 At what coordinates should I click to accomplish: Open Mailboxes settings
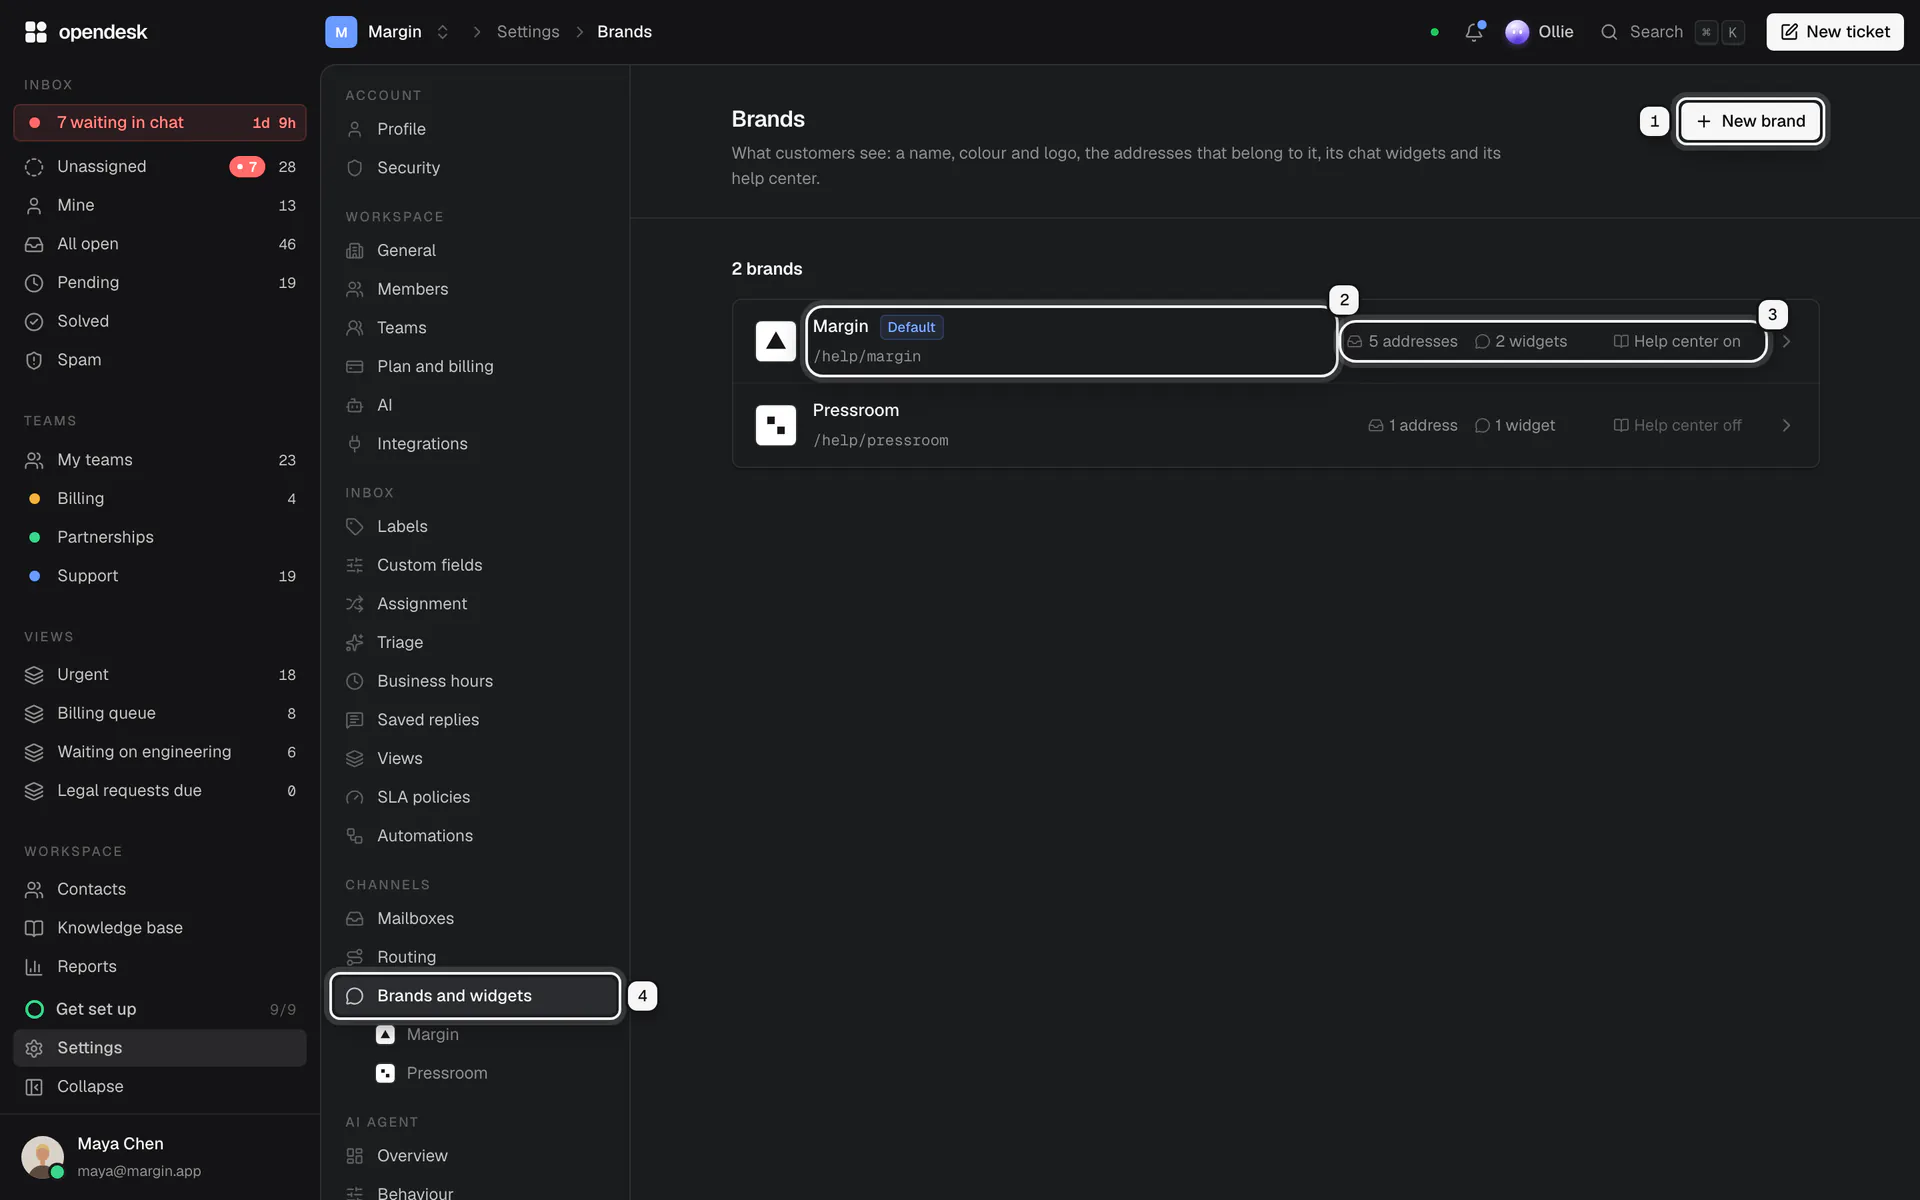coord(475,919)
